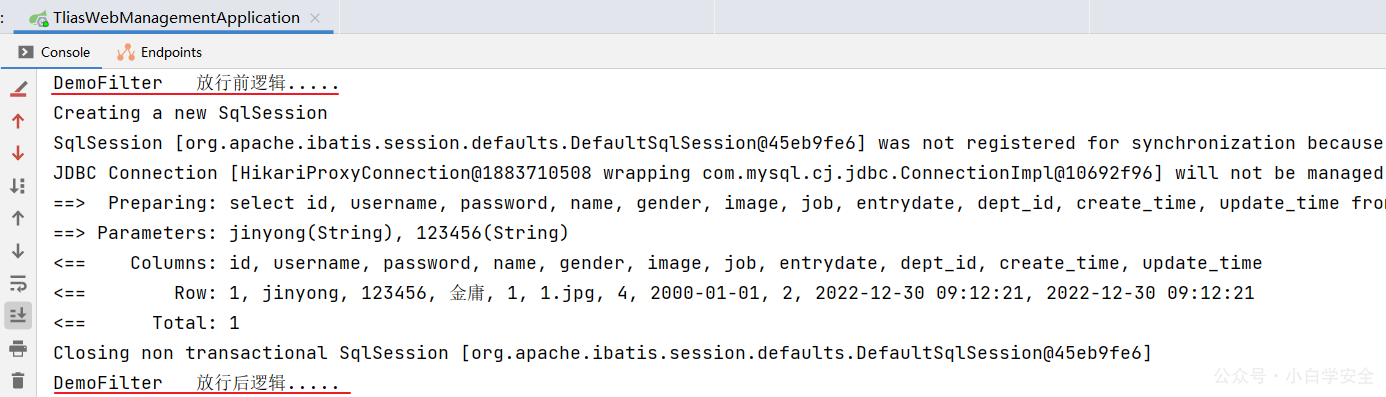Click the sort lines icon in gutter

tap(18, 186)
